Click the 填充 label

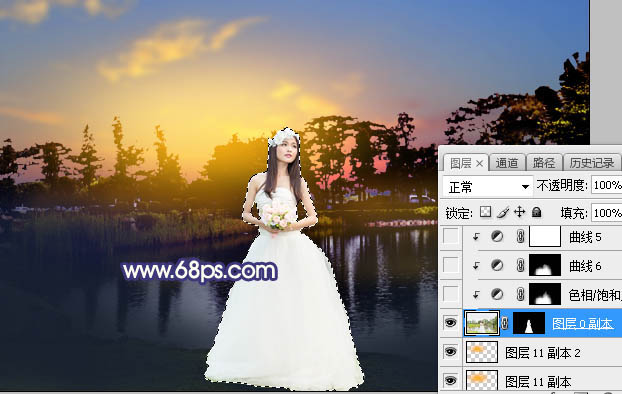click(x=574, y=213)
